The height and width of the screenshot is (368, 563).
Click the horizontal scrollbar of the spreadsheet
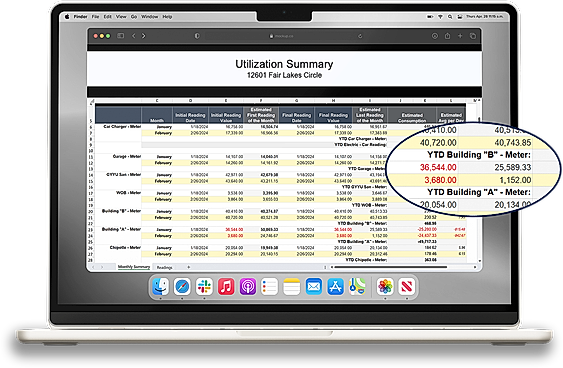(391, 267)
